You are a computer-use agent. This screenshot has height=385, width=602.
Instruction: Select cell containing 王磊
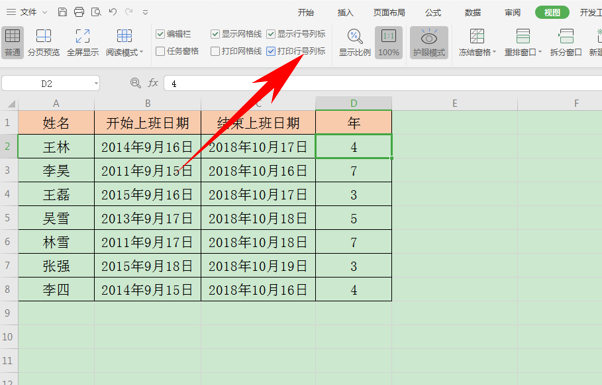point(56,194)
